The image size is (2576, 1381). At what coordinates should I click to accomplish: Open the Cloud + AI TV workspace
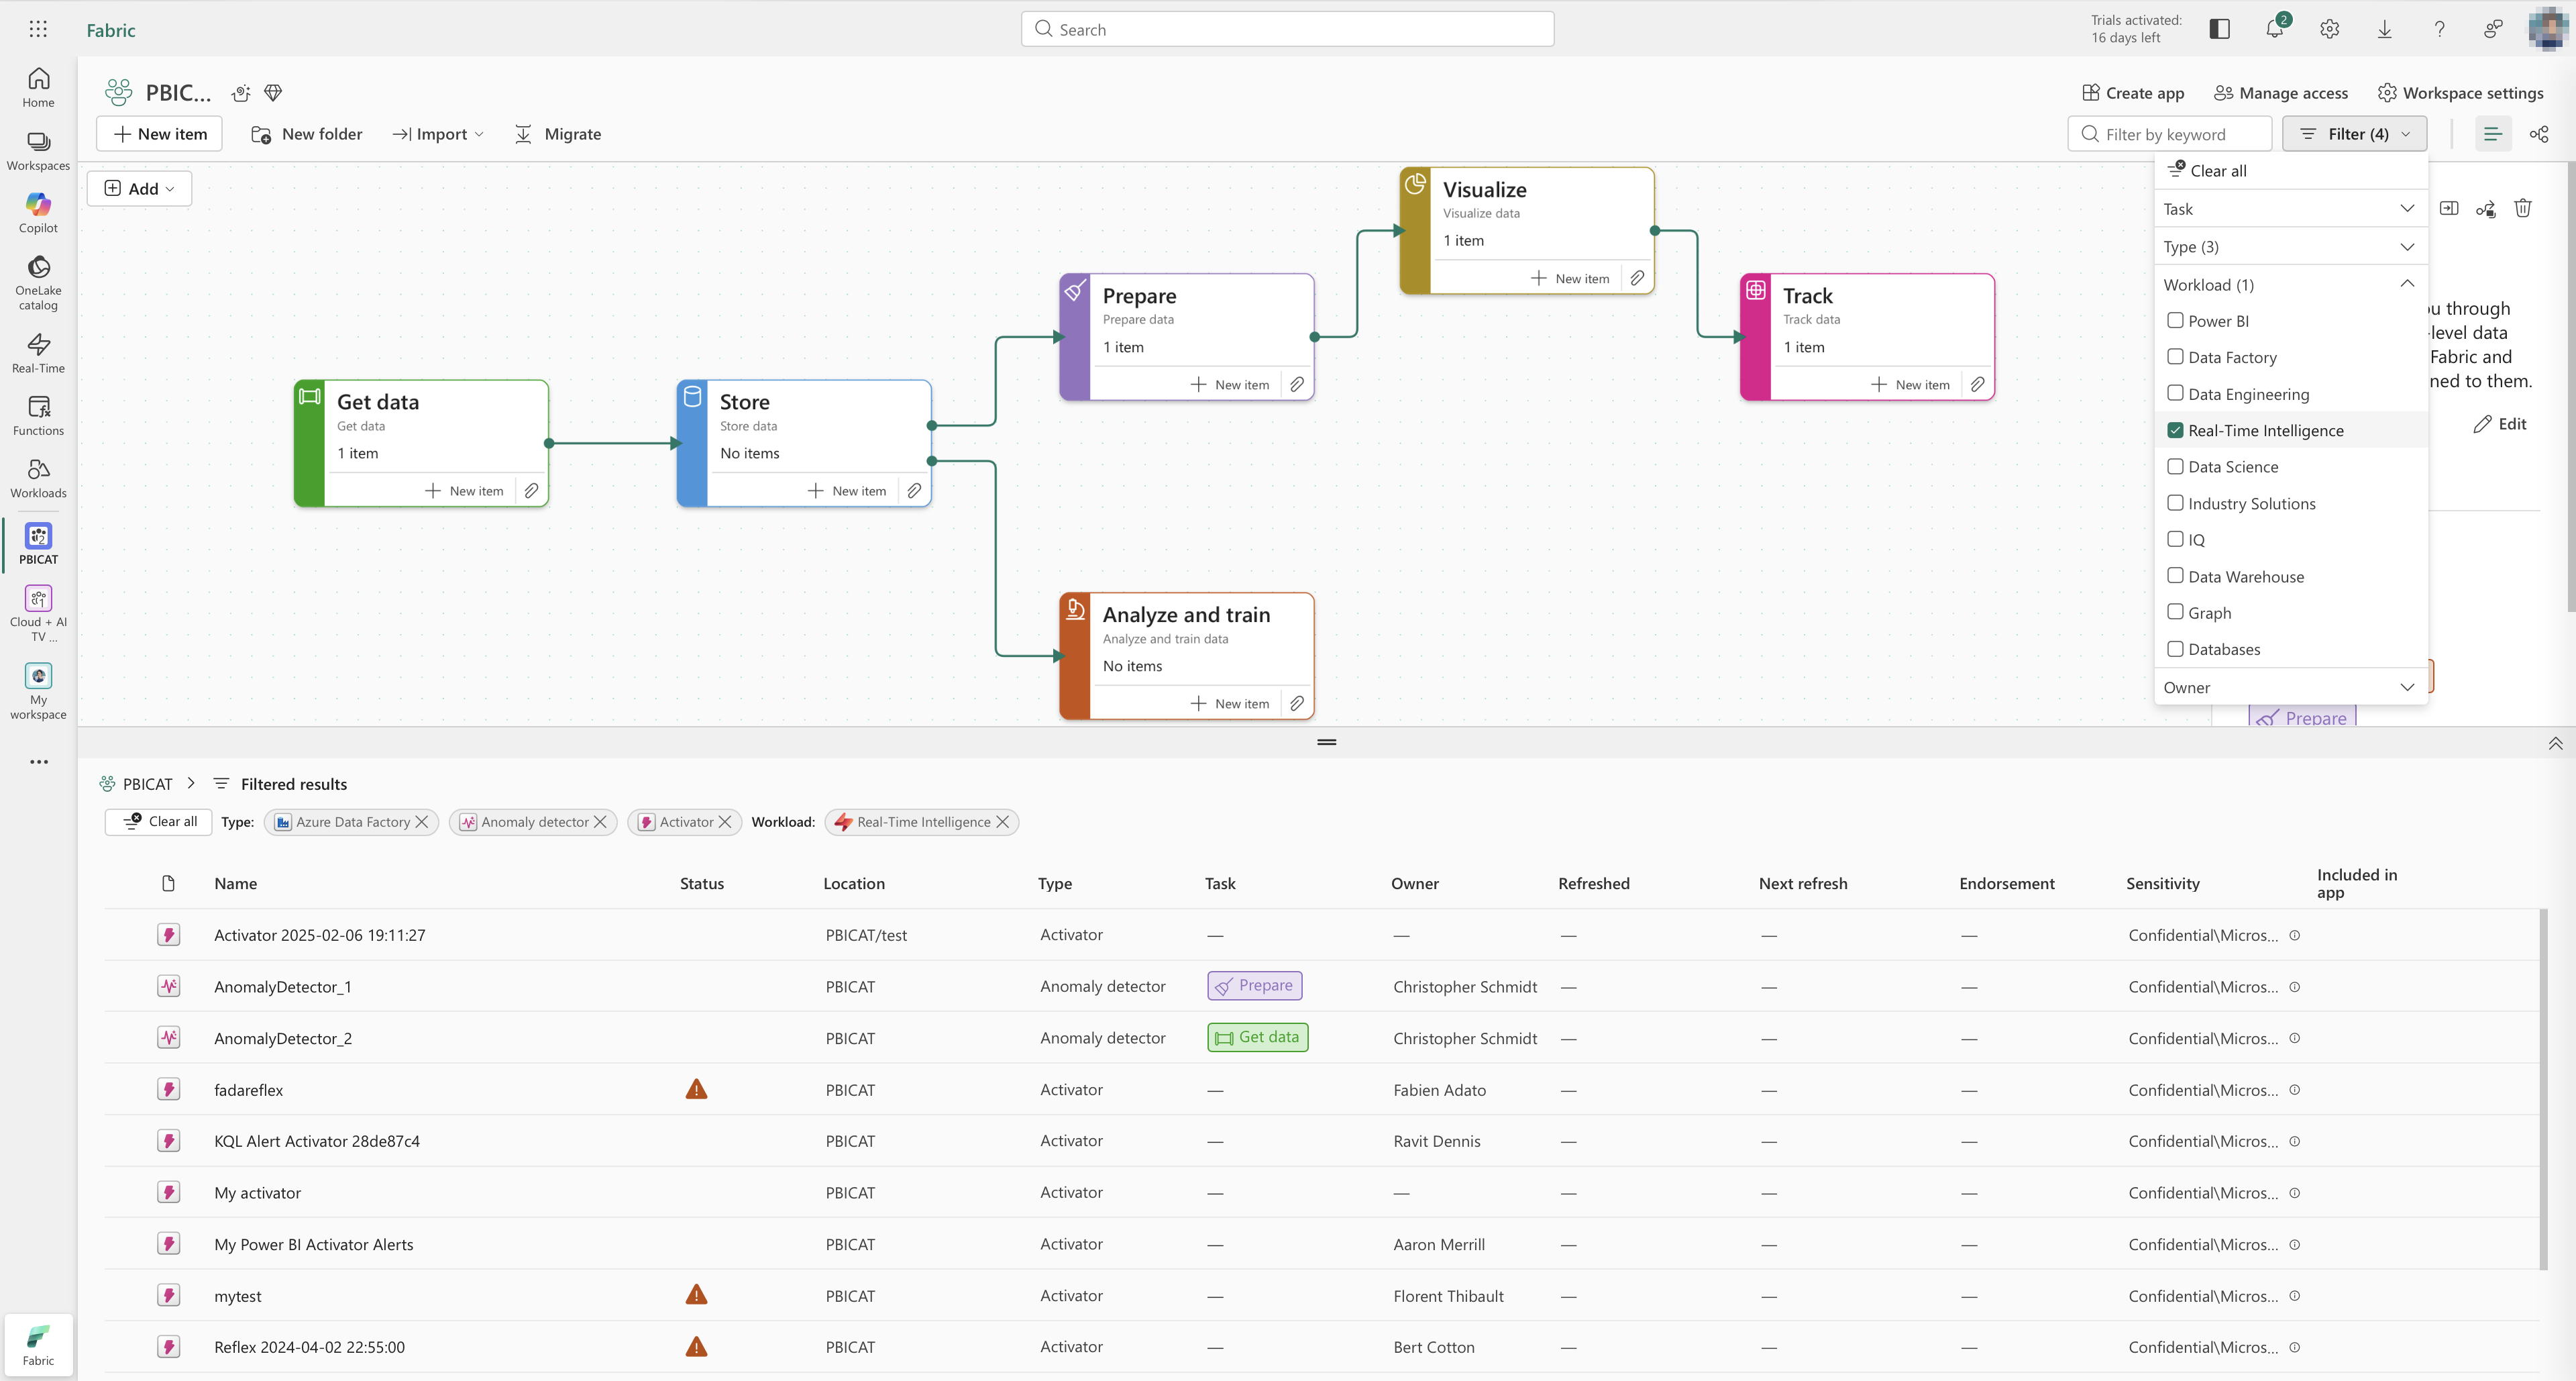point(38,613)
